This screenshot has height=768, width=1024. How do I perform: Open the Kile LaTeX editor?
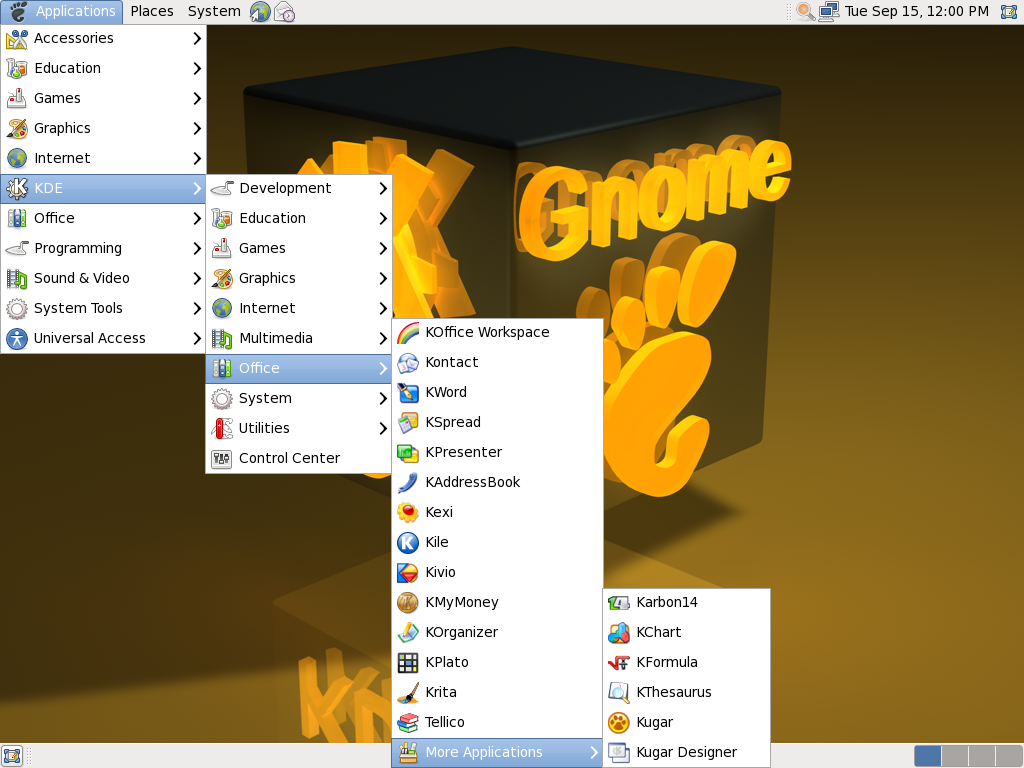(496, 542)
